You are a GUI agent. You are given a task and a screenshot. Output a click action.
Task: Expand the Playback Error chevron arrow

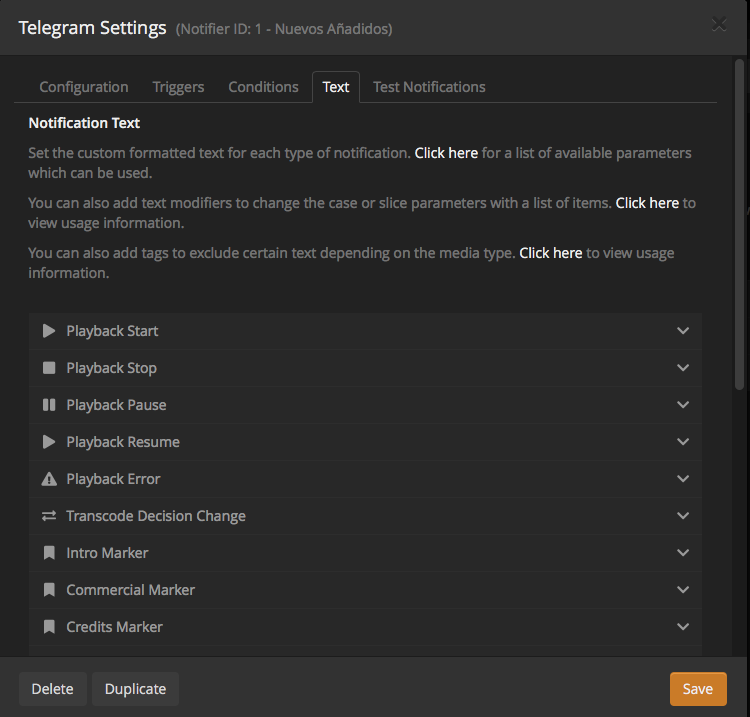click(x=683, y=479)
